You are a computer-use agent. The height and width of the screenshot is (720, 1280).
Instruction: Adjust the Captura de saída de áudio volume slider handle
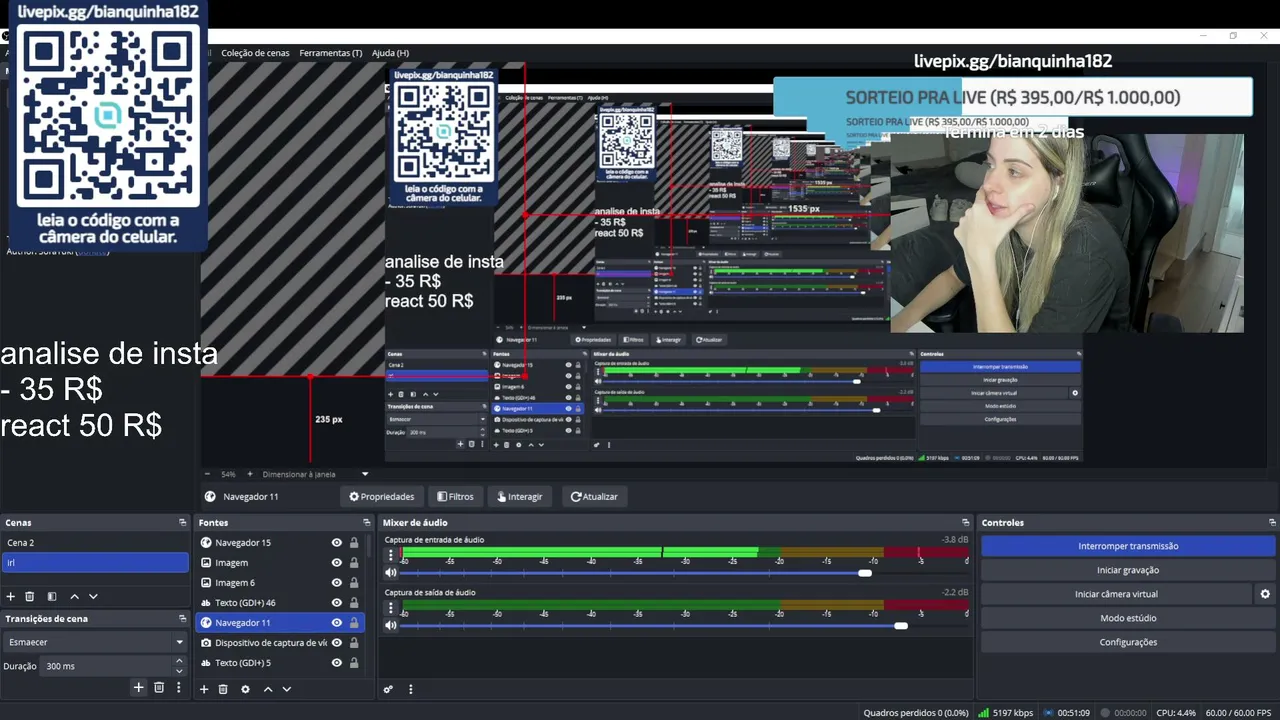[901, 625]
